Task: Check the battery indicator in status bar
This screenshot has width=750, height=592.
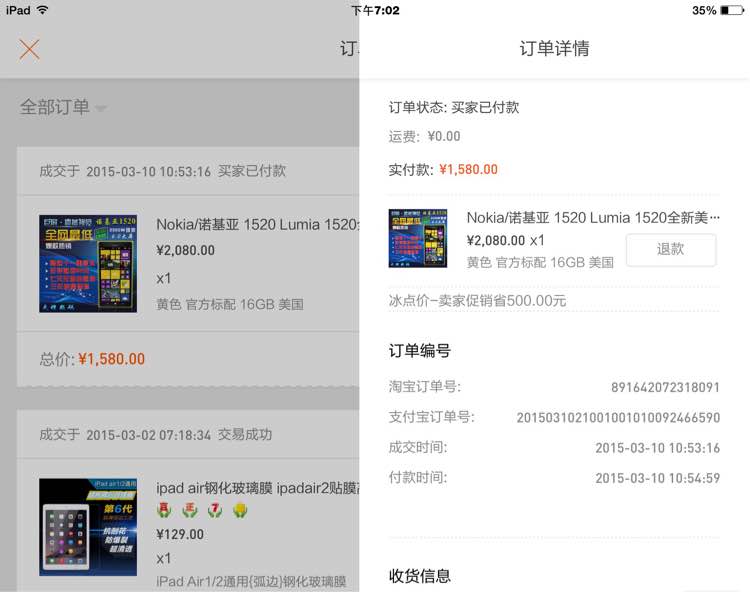Action: [x=732, y=10]
